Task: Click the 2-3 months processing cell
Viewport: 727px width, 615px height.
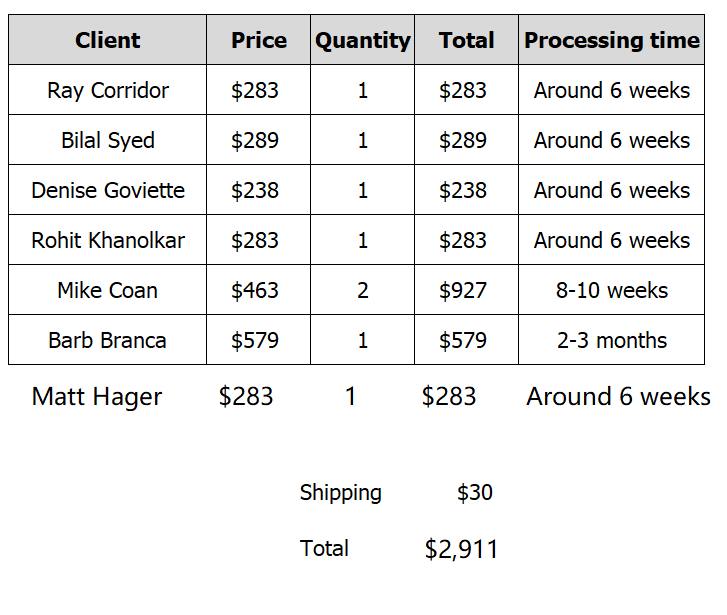Action: 611,340
